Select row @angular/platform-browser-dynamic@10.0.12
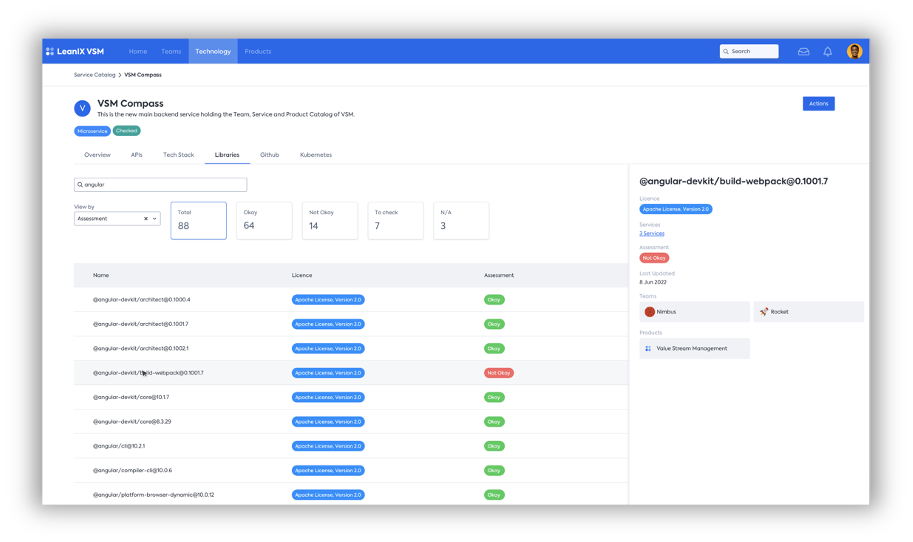This screenshot has height=542, width=913. point(351,494)
